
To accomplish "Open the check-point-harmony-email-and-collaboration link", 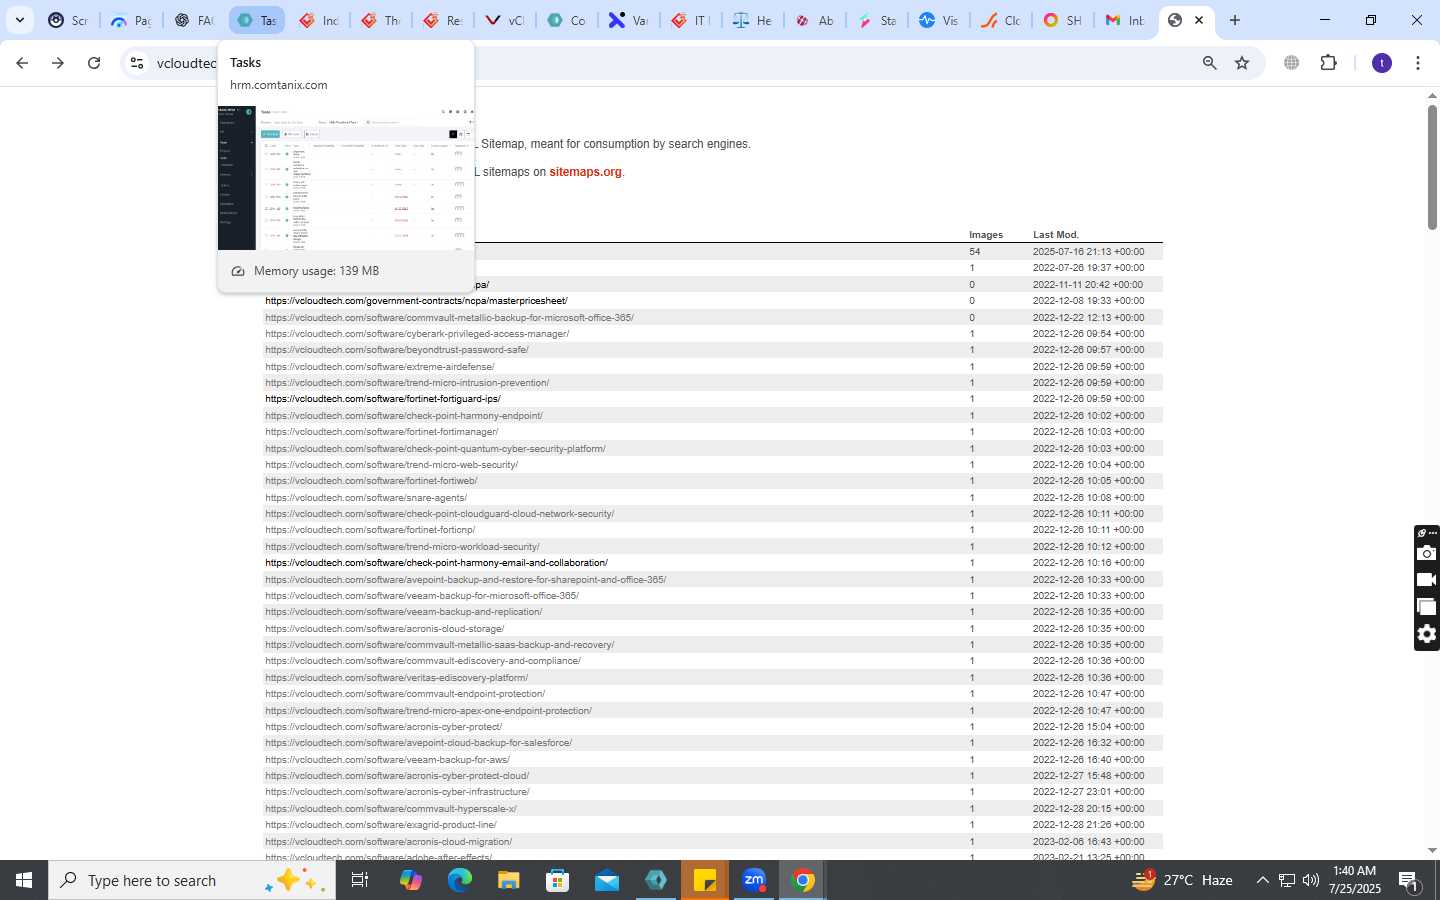I will point(436,563).
